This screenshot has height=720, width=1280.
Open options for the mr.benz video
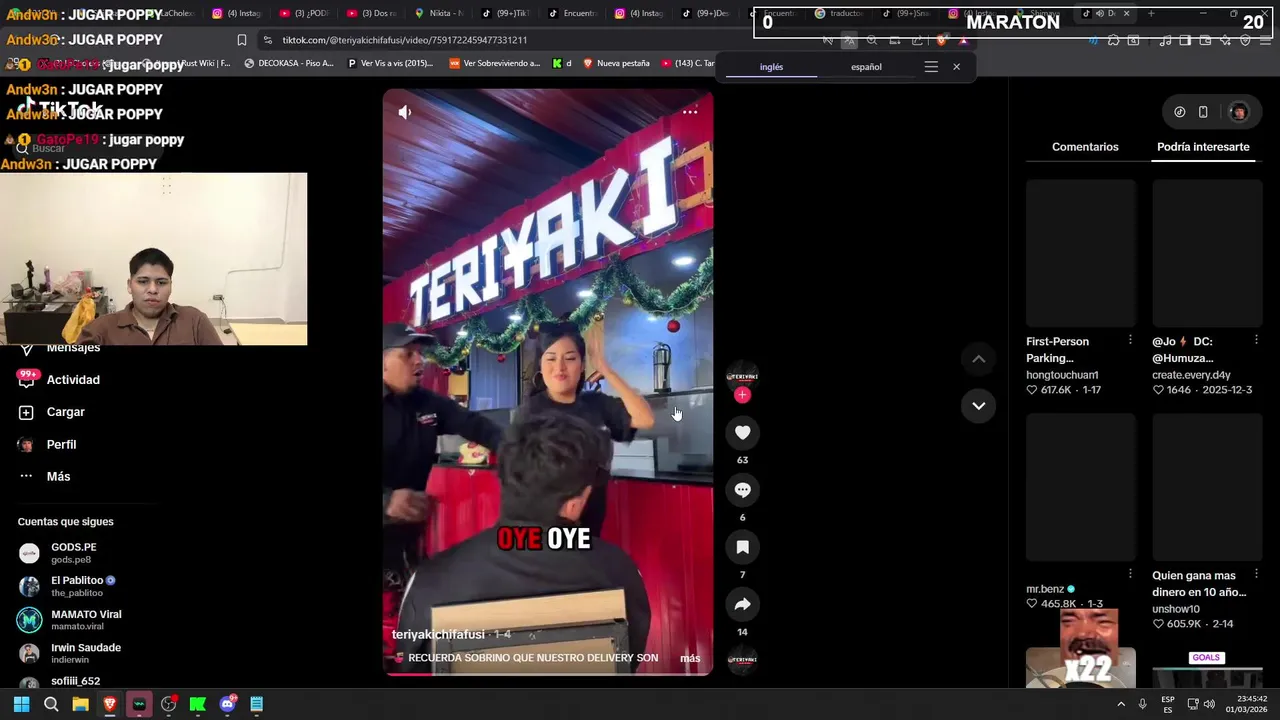[1130, 574]
